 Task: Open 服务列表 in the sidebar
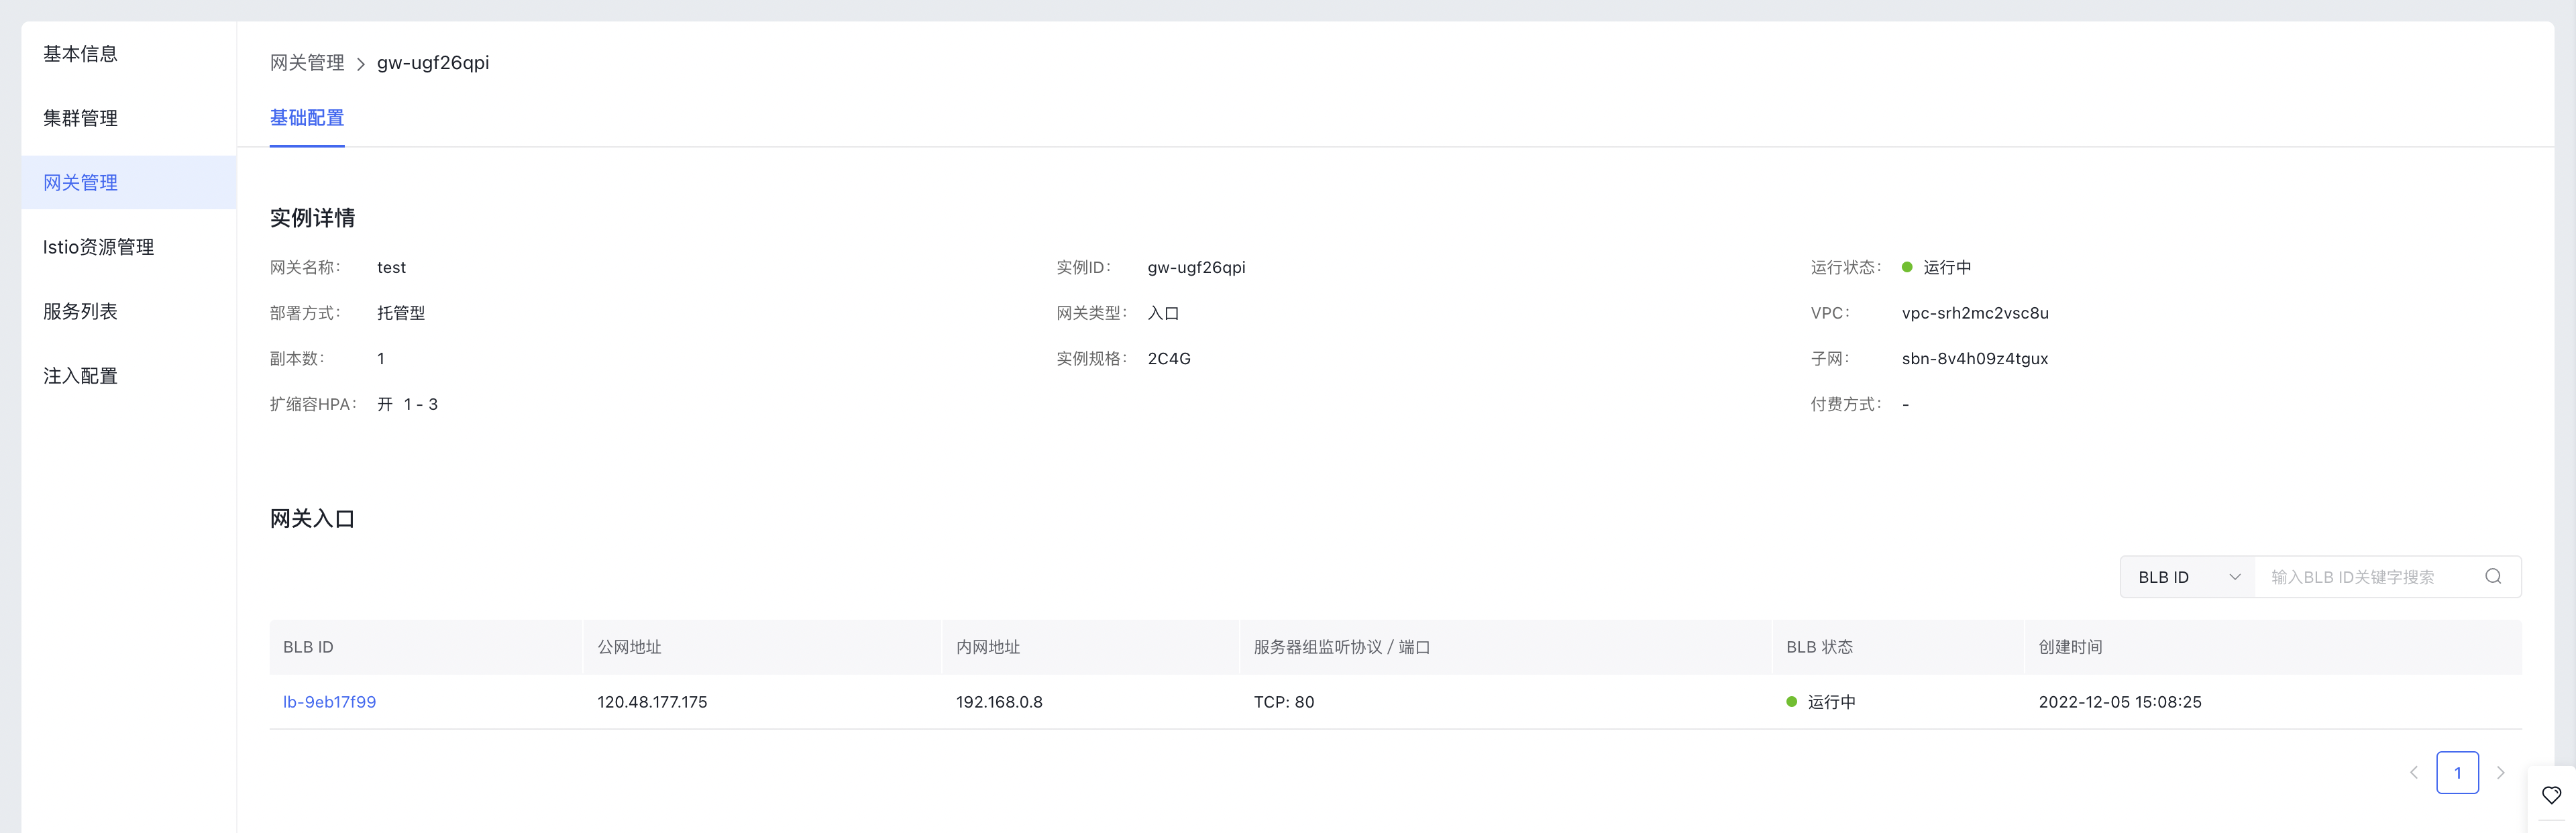point(80,311)
